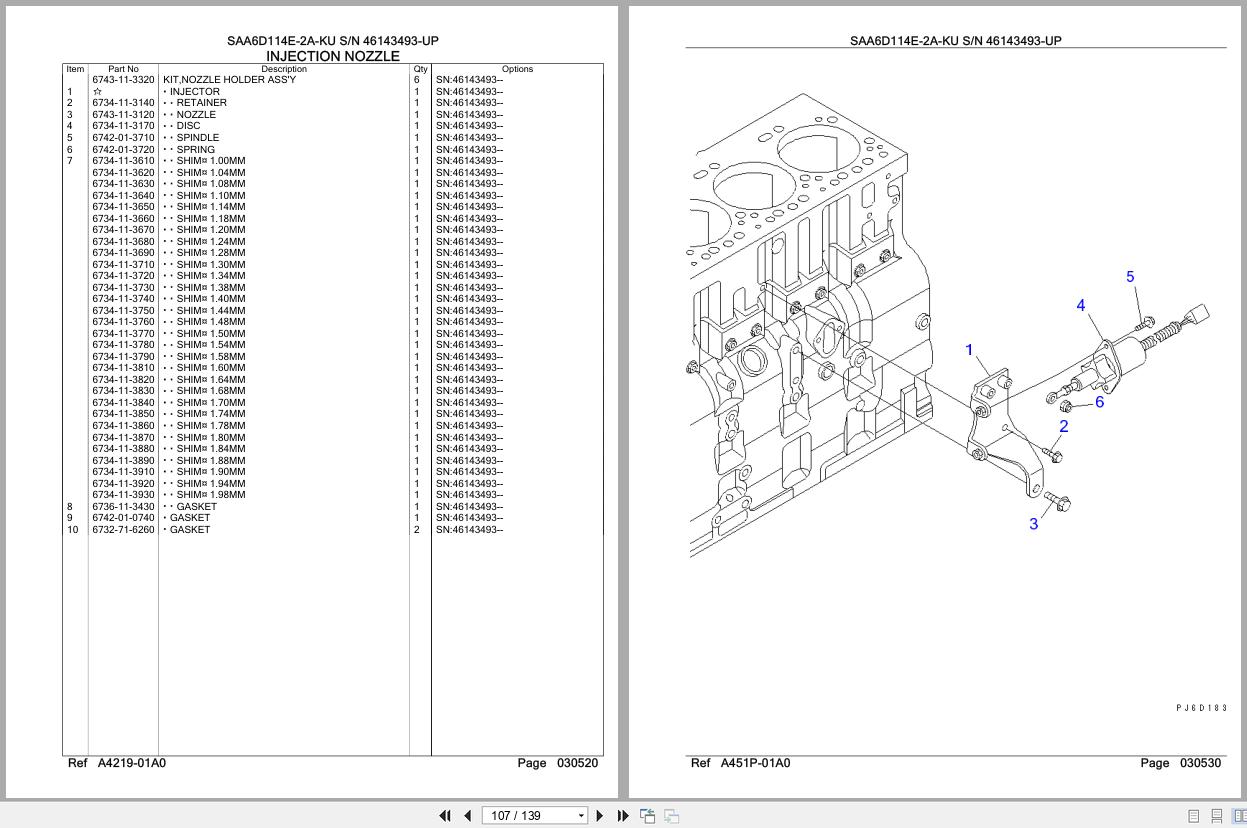
Task: Click the Description column header
Action: (284, 69)
